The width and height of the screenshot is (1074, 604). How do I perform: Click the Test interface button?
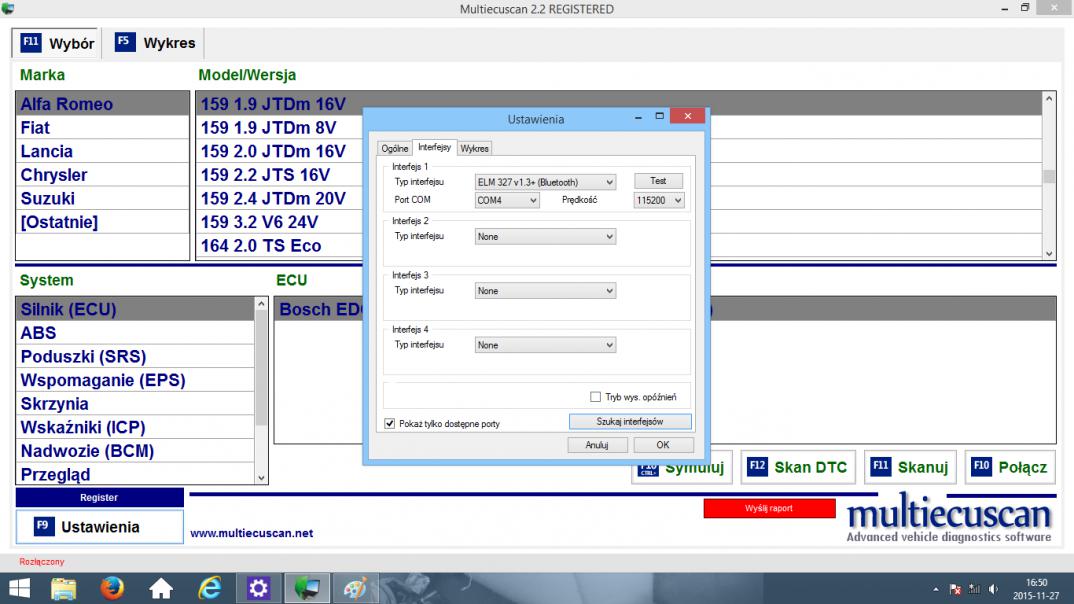coord(658,181)
